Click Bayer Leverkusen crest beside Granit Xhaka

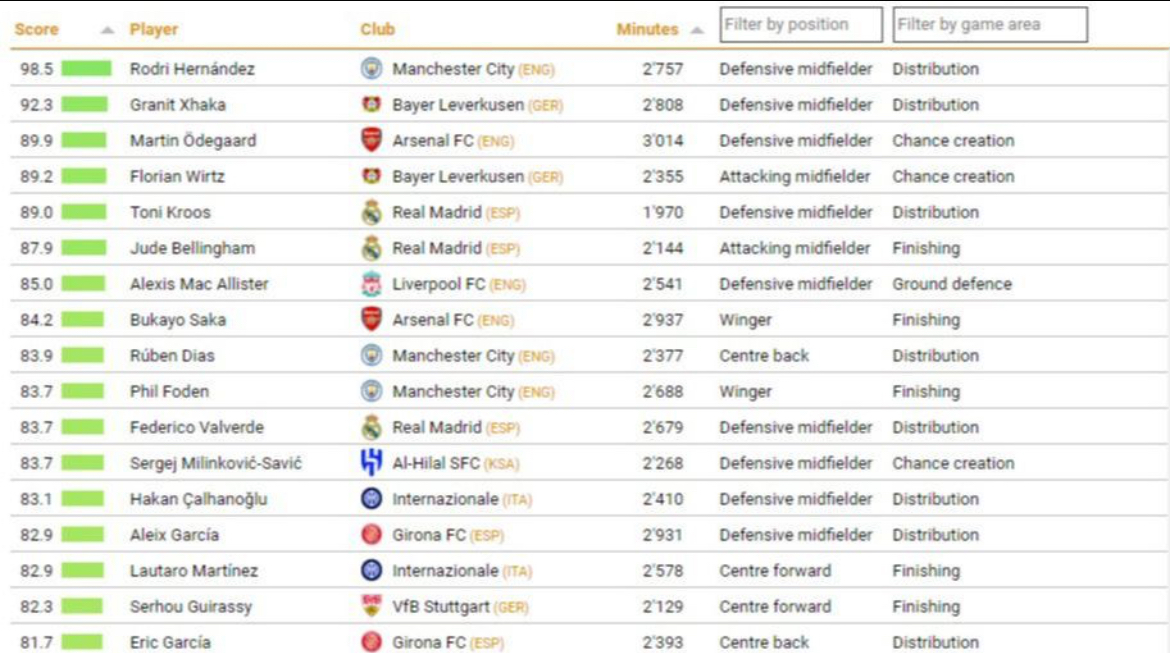pyautogui.click(x=371, y=105)
